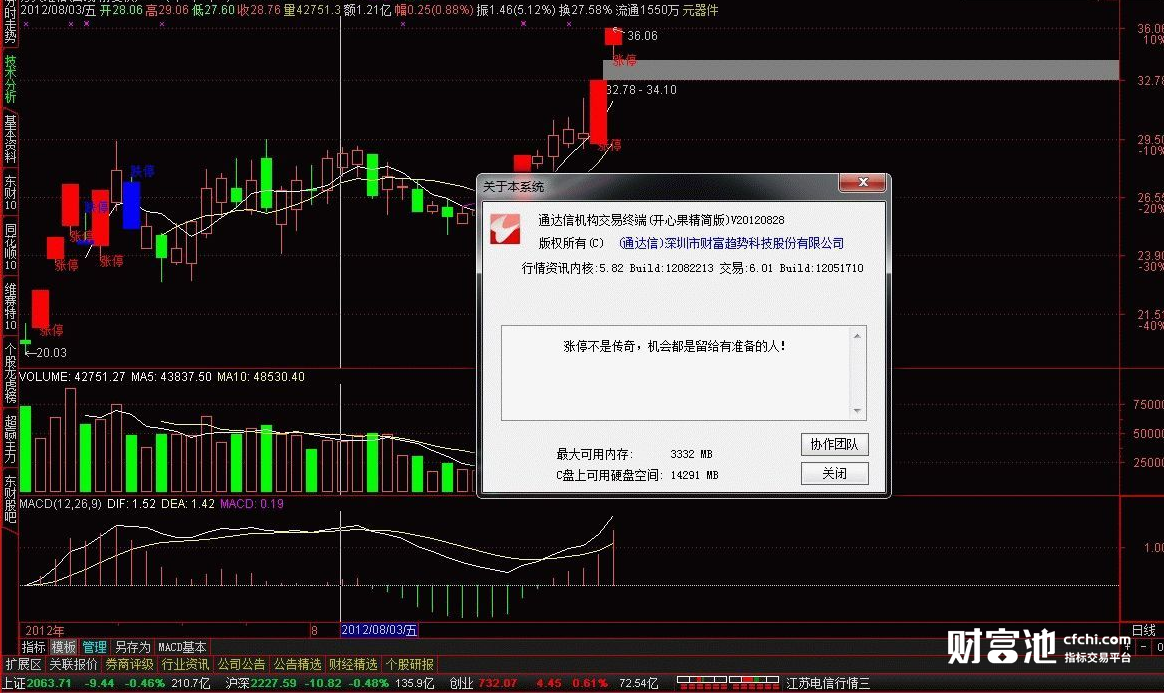Open the 维赛特10 sidebar tab
1164x693 pixels.
click(x=10, y=306)
